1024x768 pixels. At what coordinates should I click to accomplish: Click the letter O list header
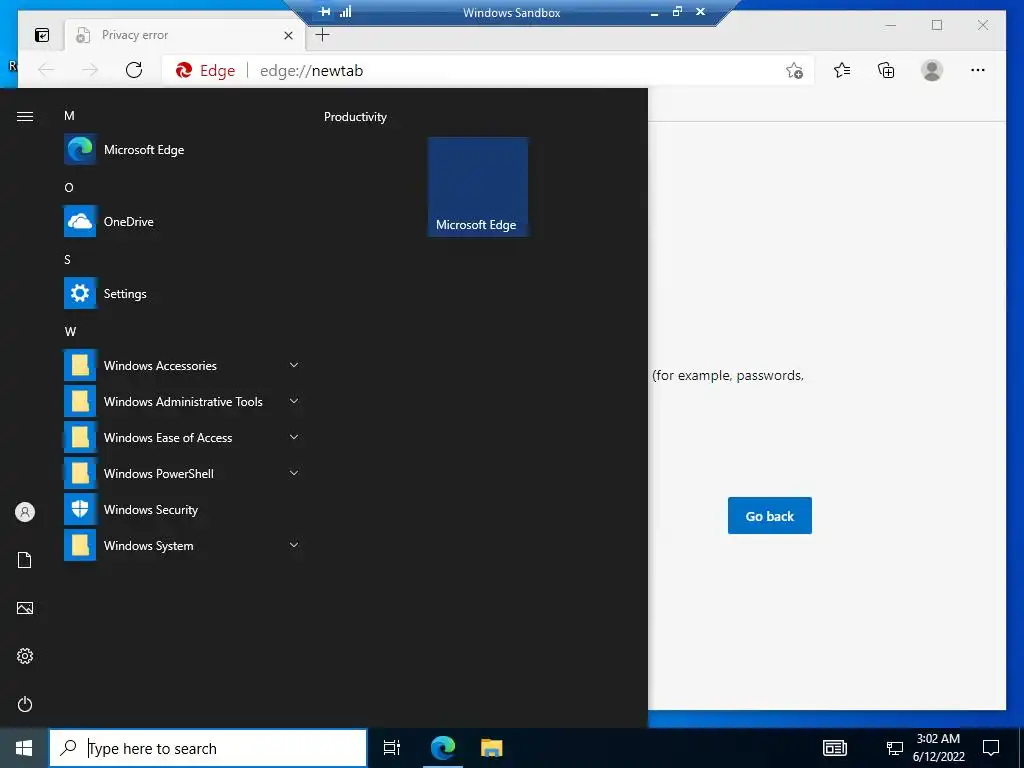[69, 187]
